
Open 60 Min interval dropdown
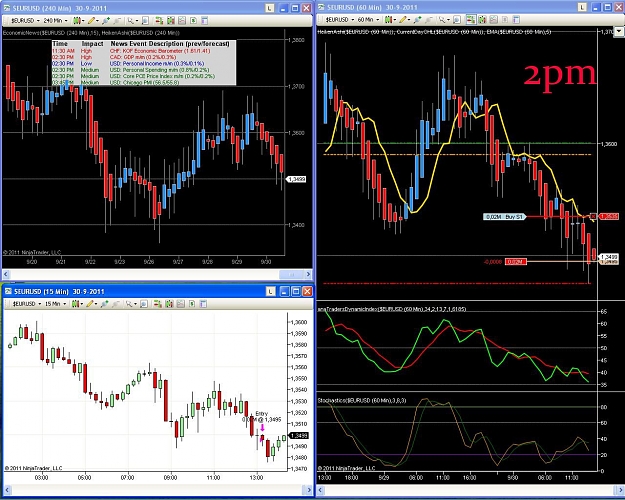point(368,20)
